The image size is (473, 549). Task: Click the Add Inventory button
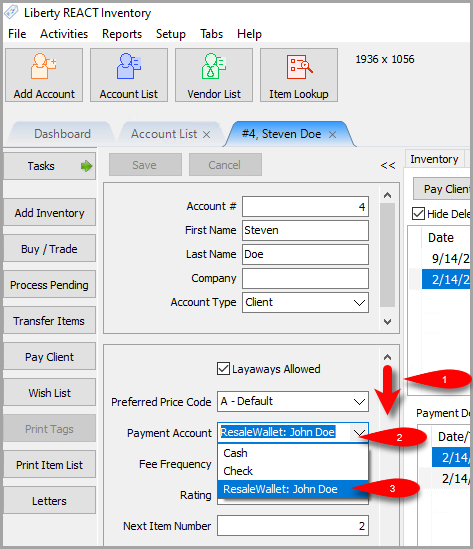click(x=49, y=213)
